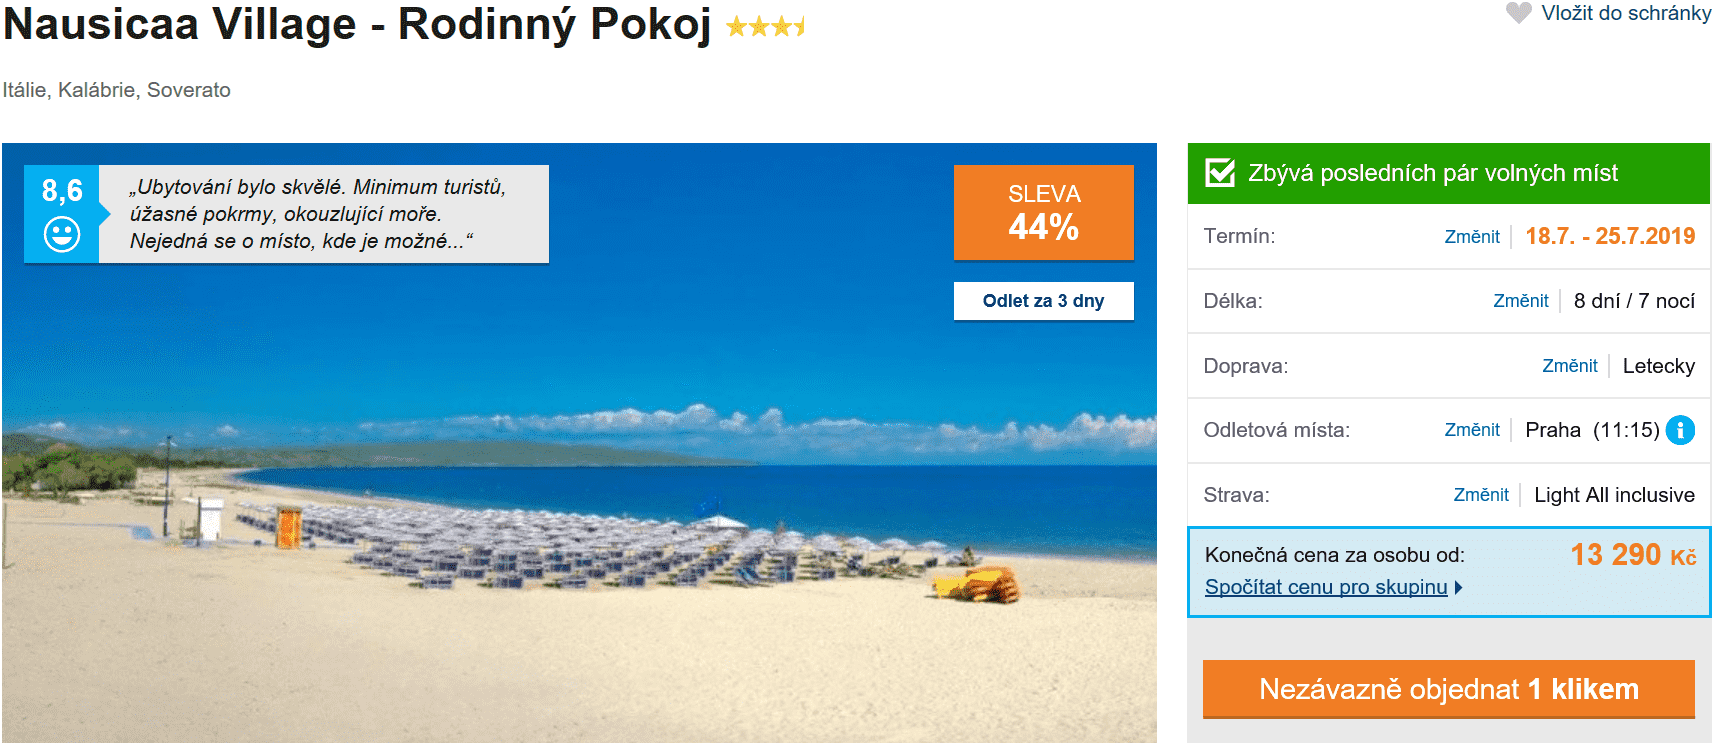The image size is (1721, 743).
Task: Click the beach photo of the resort
Action: 580,500
